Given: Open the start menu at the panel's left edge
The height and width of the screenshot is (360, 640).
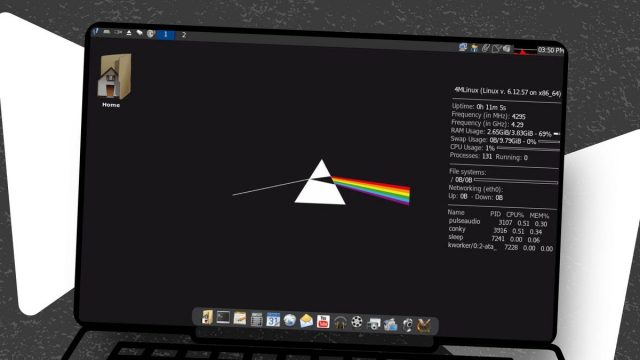Looking at the screenshot, I should click(96, 31).
